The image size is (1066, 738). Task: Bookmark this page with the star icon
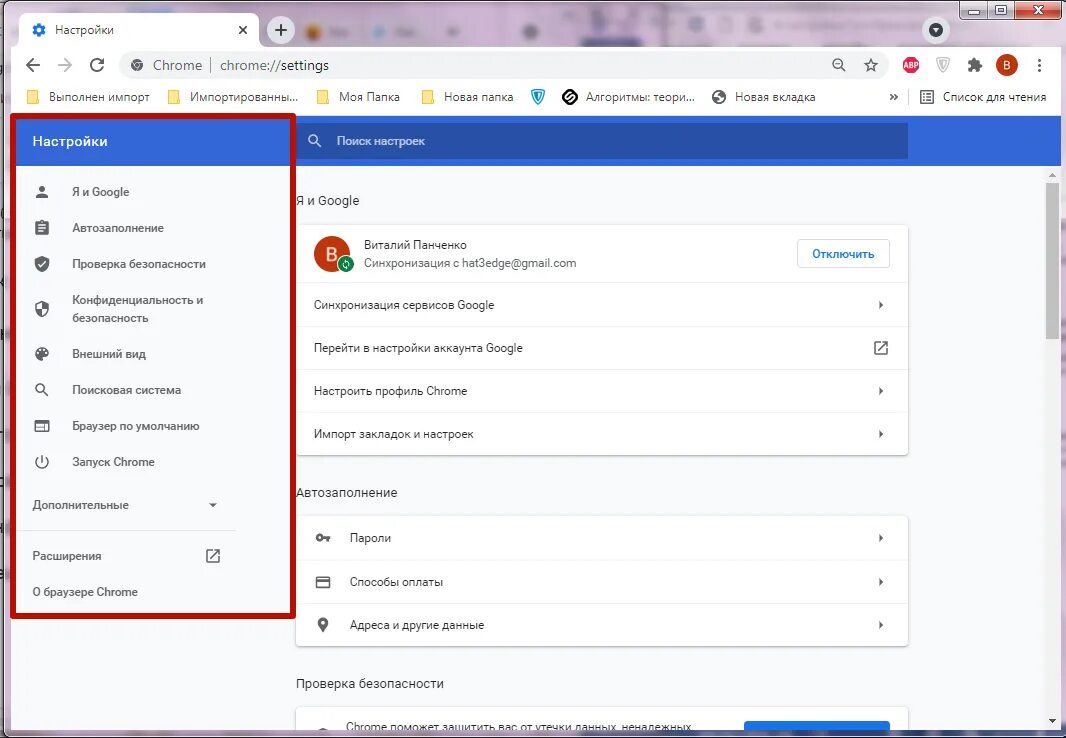pos(871,65)
